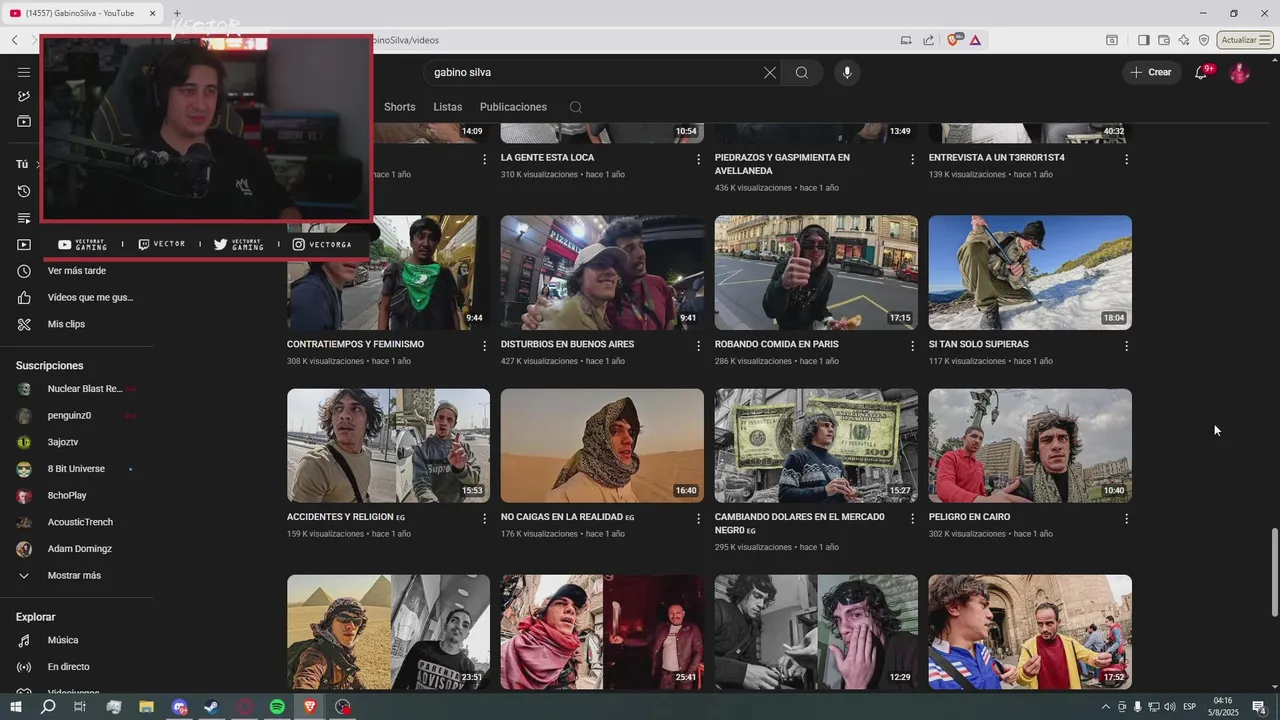Open PELIGRO EN CAIRO thumbnail
This screenshot has height=720, width=1280.
tap(1030, 446)
